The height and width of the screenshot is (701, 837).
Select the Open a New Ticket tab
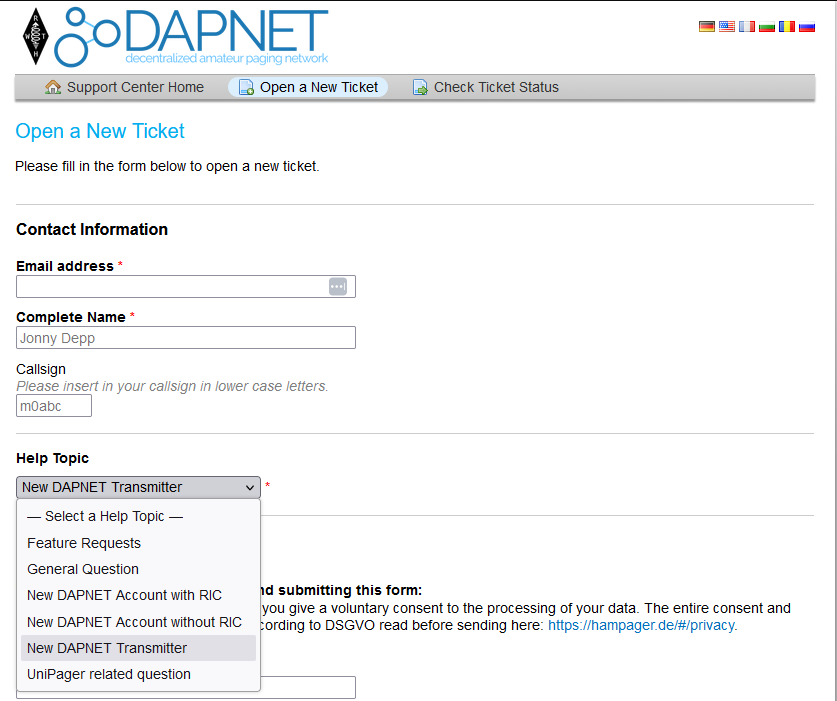coord(308,87)
